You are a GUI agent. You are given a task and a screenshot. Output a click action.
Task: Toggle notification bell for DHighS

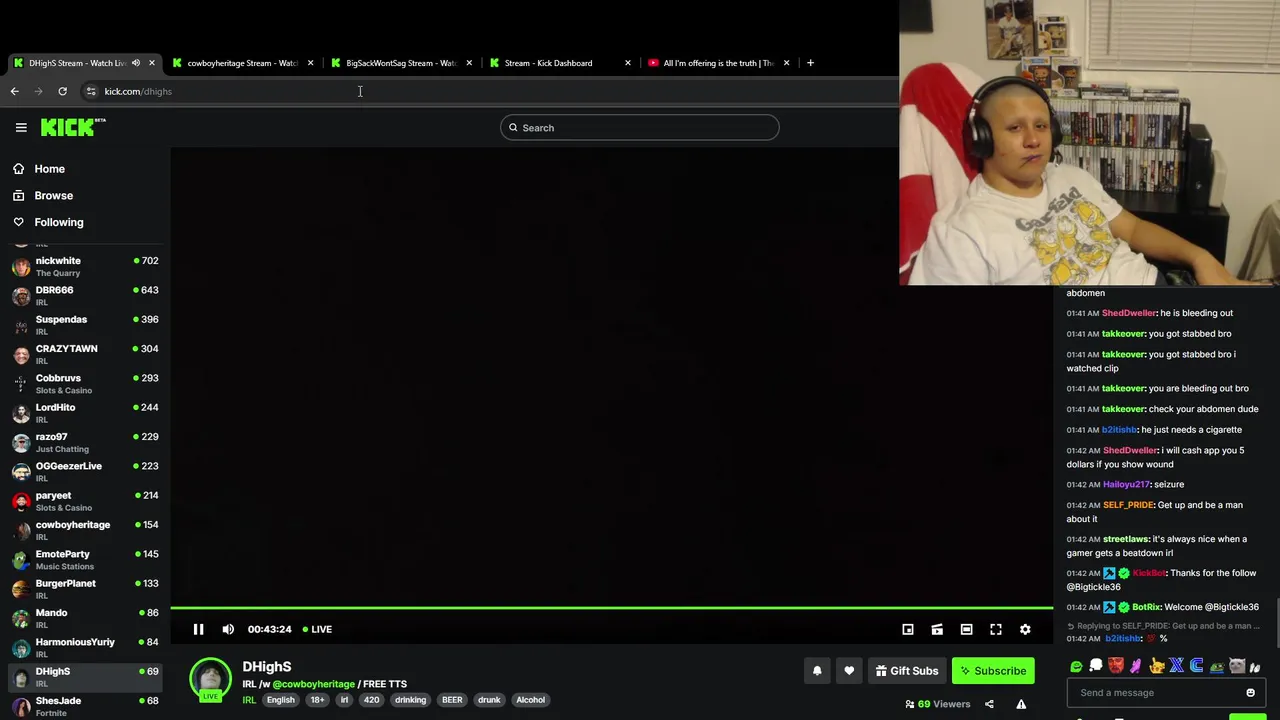pos(817,671)
